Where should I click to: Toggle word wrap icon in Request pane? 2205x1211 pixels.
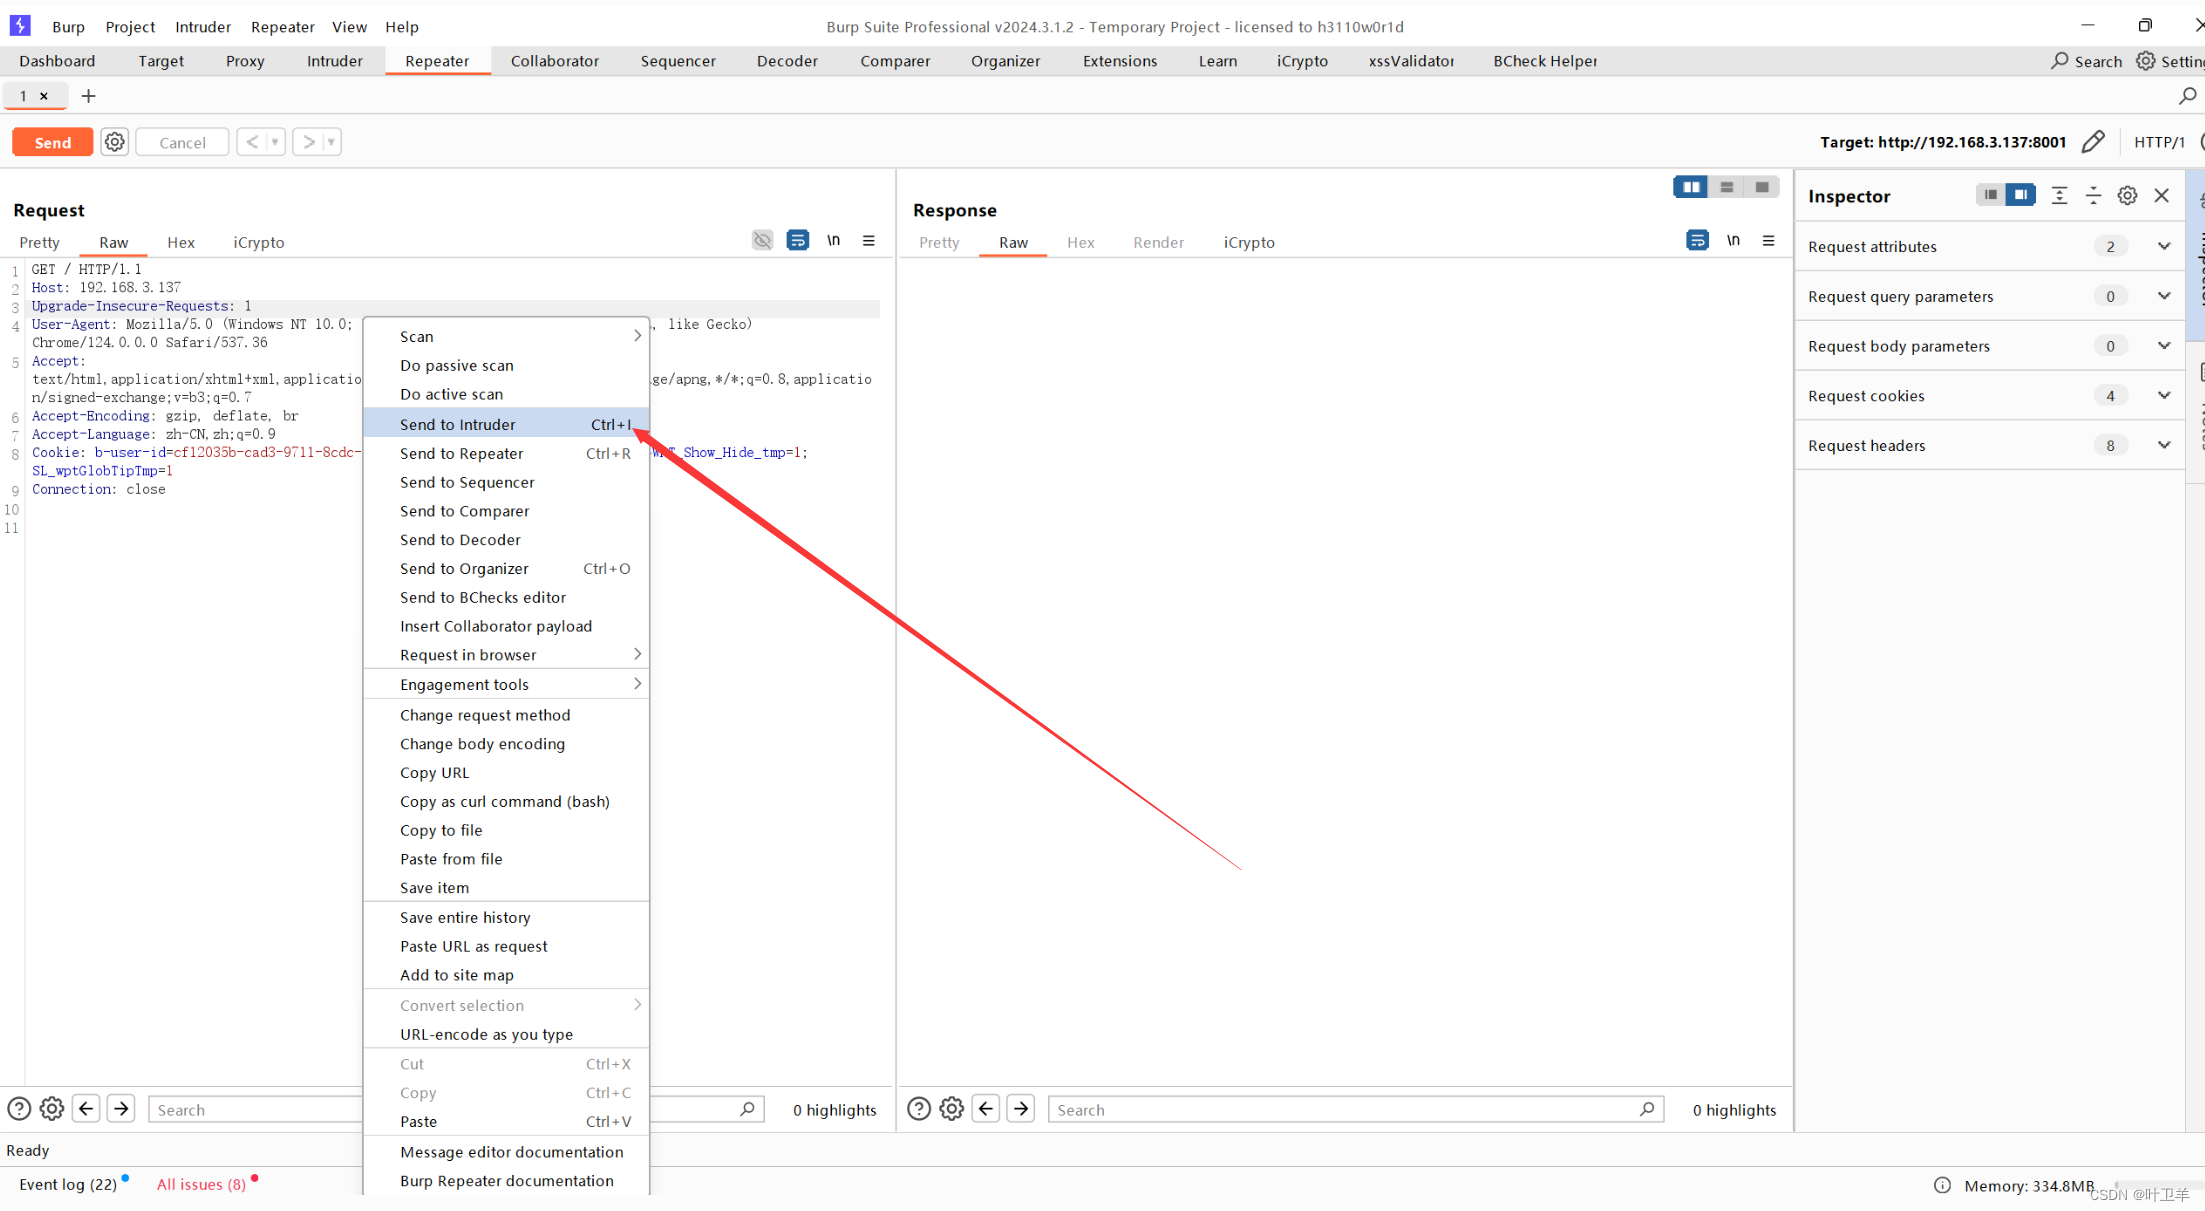click(797, 240)
